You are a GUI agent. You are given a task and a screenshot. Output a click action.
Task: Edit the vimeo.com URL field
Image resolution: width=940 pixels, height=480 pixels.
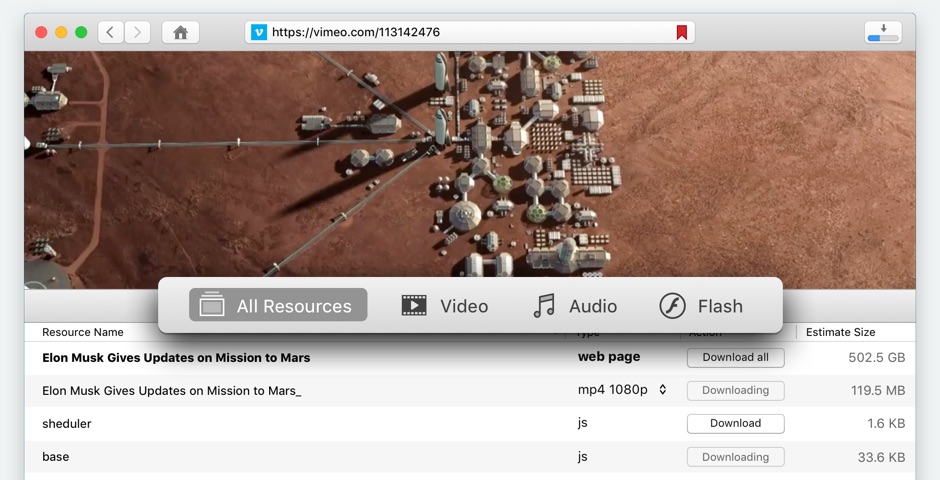[x=469, y=32]
